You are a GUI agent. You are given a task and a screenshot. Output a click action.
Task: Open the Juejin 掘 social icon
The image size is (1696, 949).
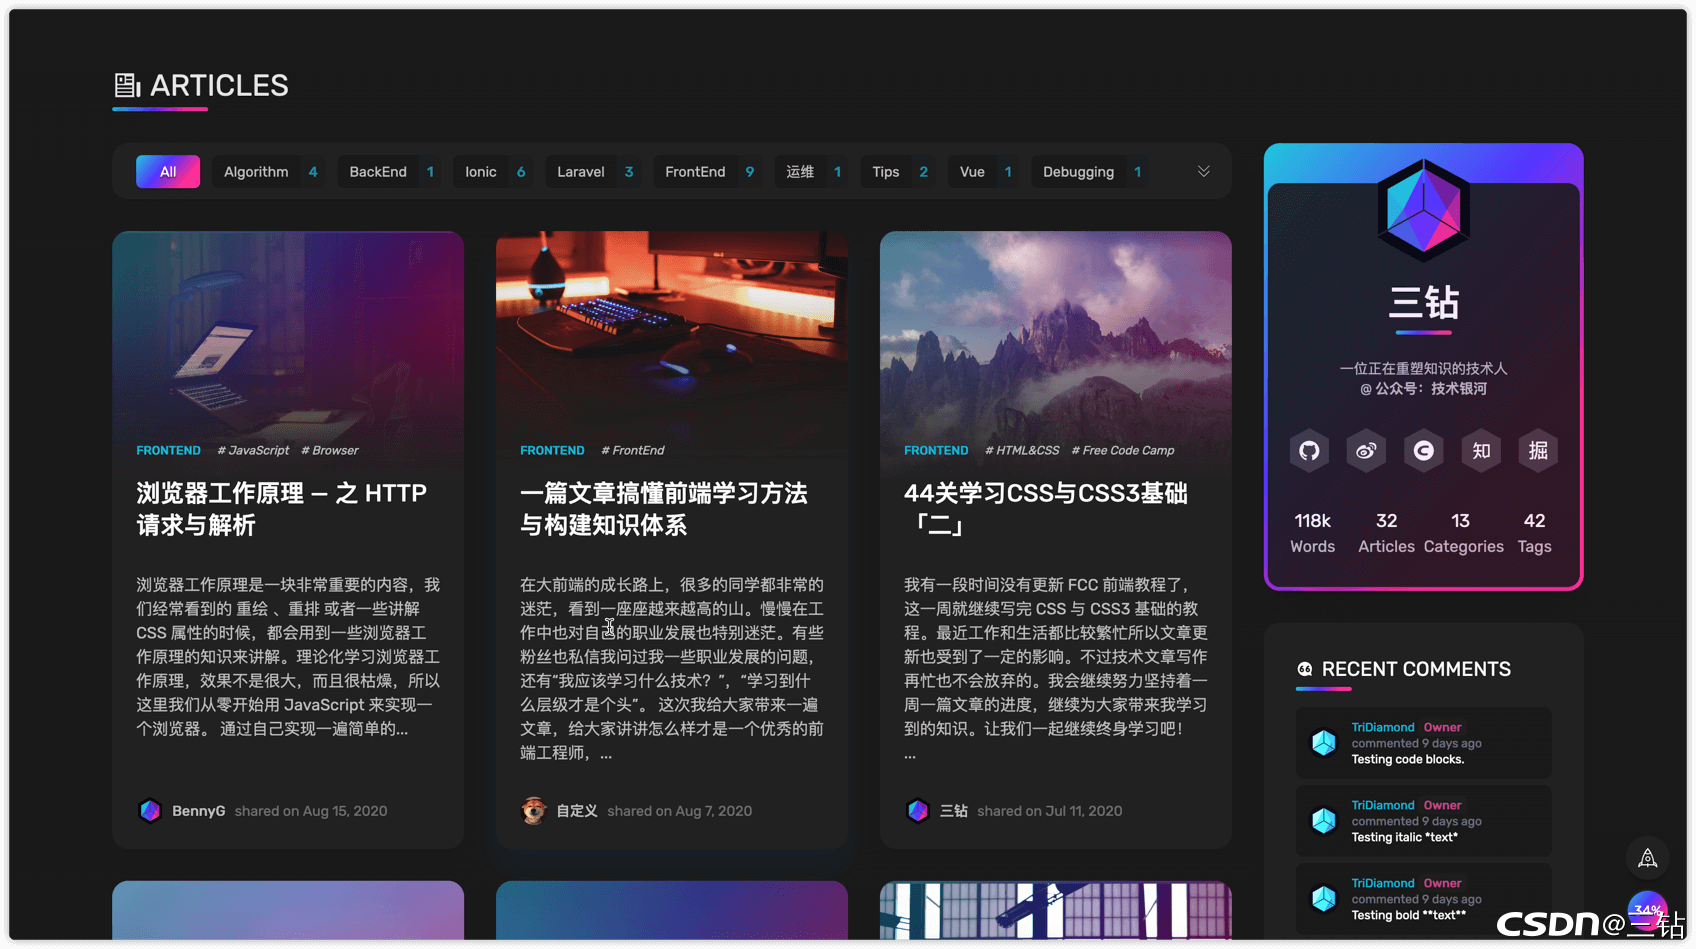click(x=1538, y=451)
